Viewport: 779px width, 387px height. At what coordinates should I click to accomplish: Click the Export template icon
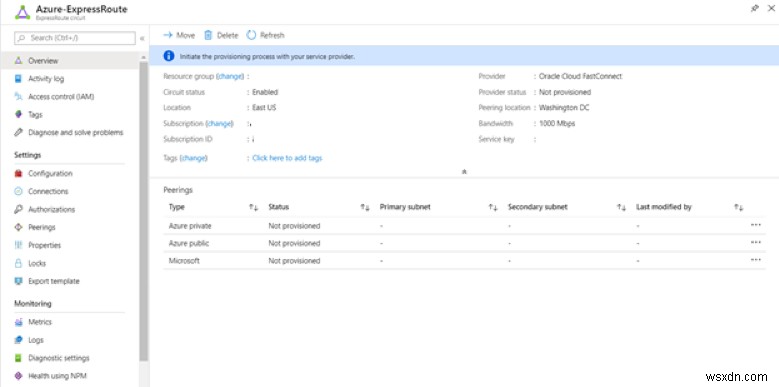coord(19,281)
